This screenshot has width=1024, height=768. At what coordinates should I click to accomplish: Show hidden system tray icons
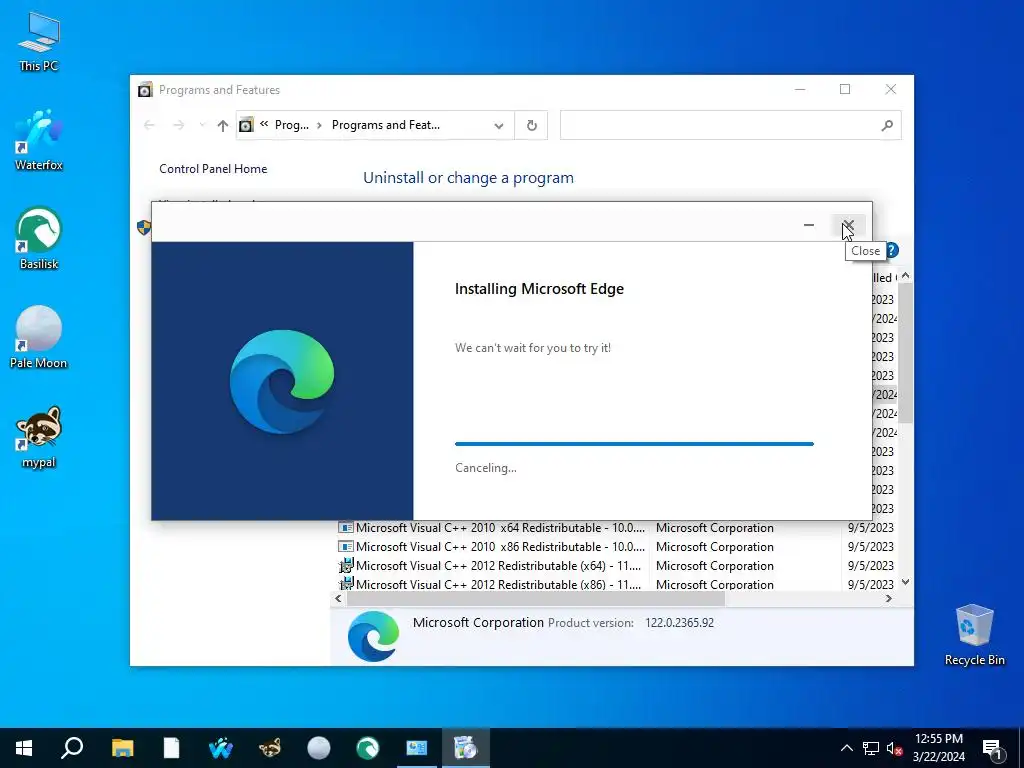click(x=846, y=748)
